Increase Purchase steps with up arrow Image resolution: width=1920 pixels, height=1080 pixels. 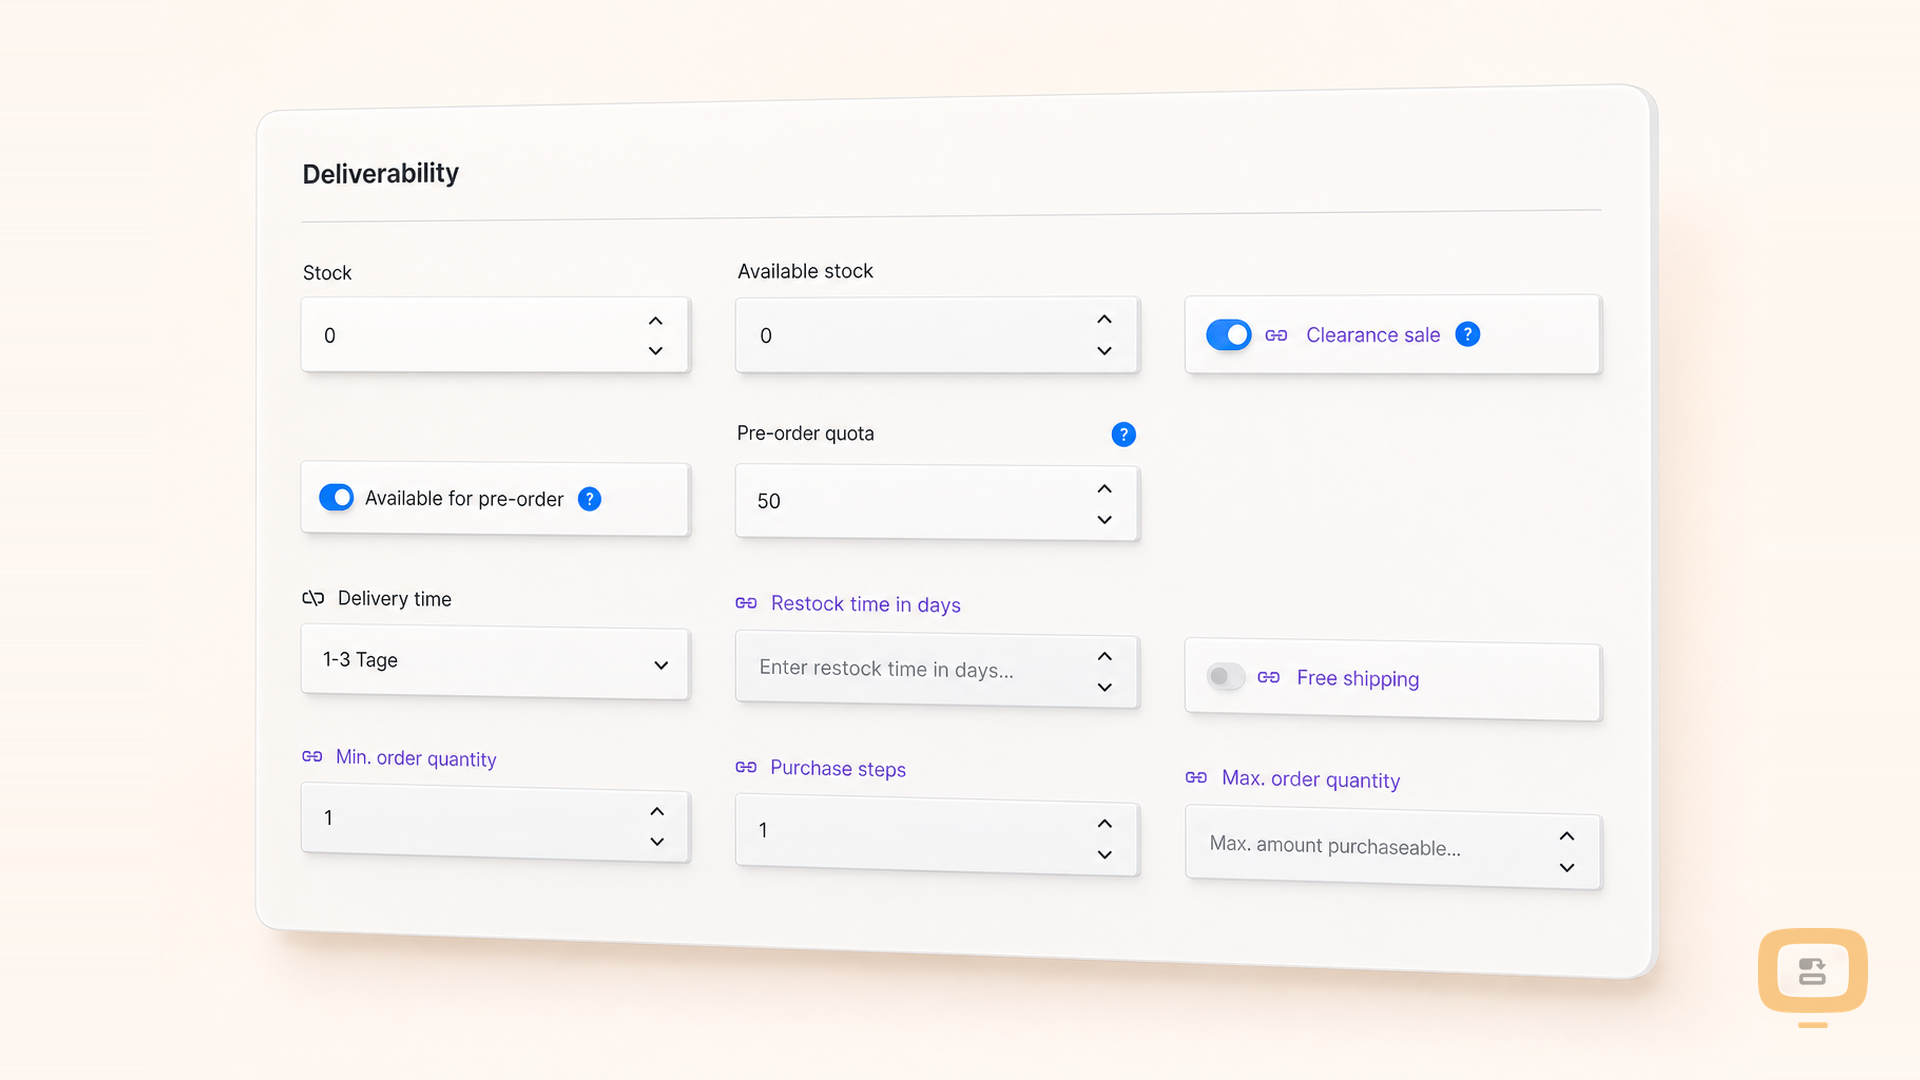1104,824
